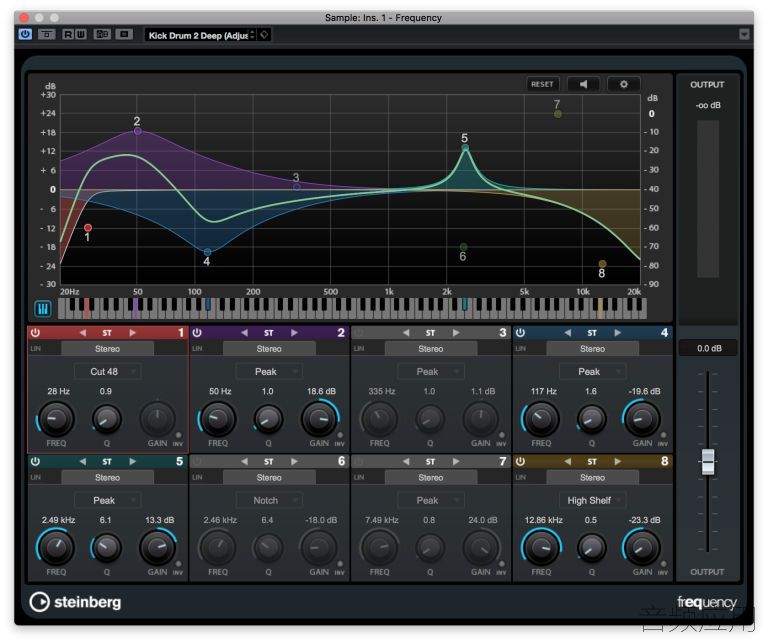Viewport: 768px width, 643px height.
Task: Click band 1 next processing mode arrow
Action: click(x=132, y=333)
